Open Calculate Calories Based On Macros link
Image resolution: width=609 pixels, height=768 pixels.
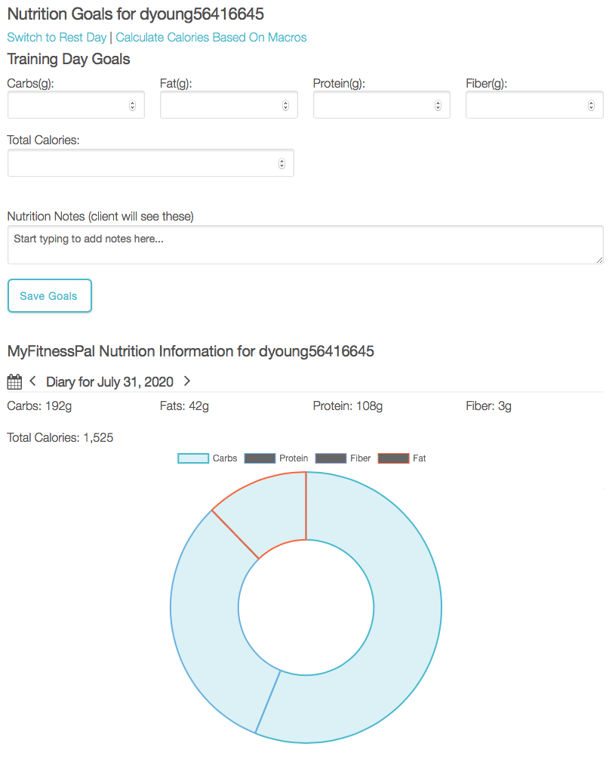tap(211, 38)
